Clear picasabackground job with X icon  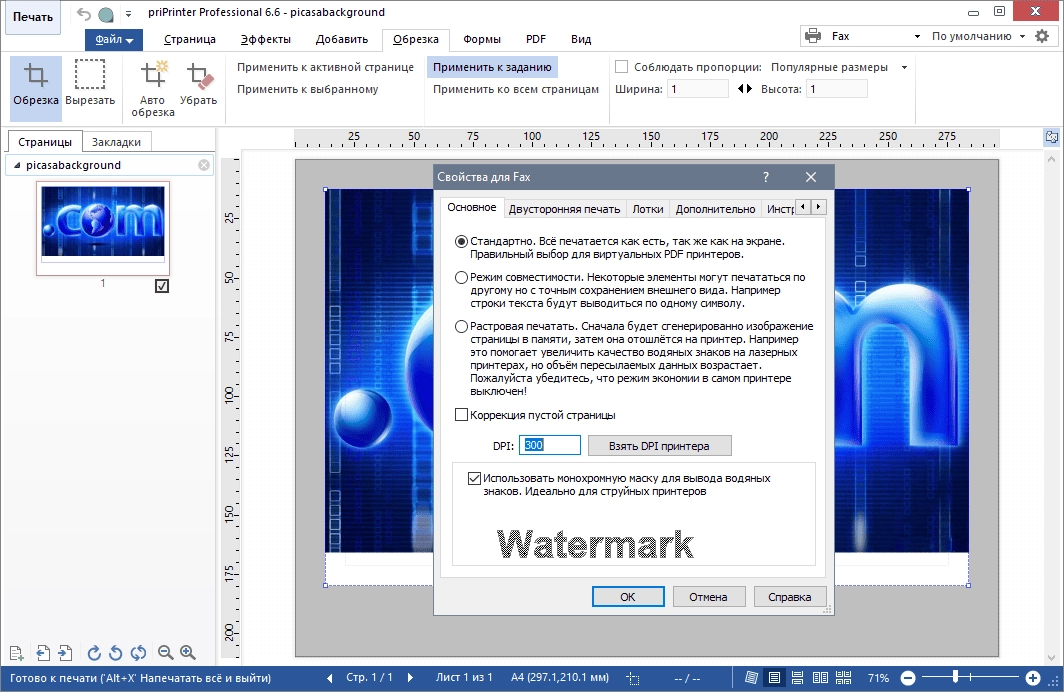(x=204, y=165)
